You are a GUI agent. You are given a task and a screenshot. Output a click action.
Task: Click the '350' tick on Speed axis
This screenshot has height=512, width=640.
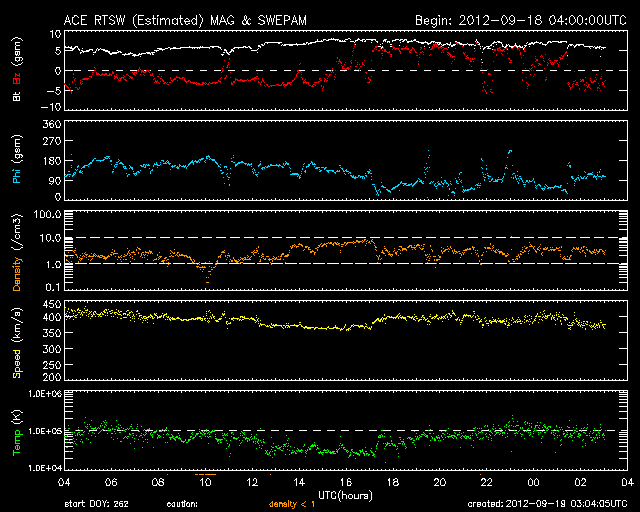click(52, 333)
